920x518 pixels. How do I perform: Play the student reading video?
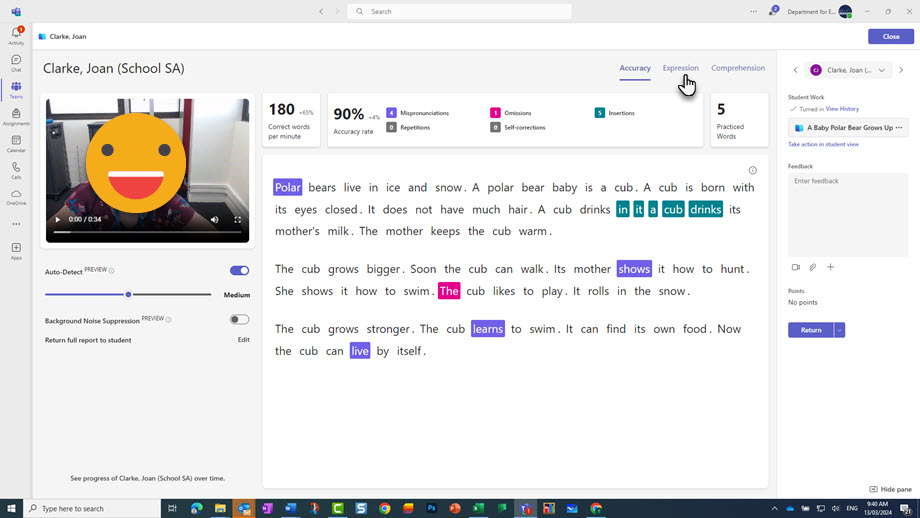tap(58, 219)
